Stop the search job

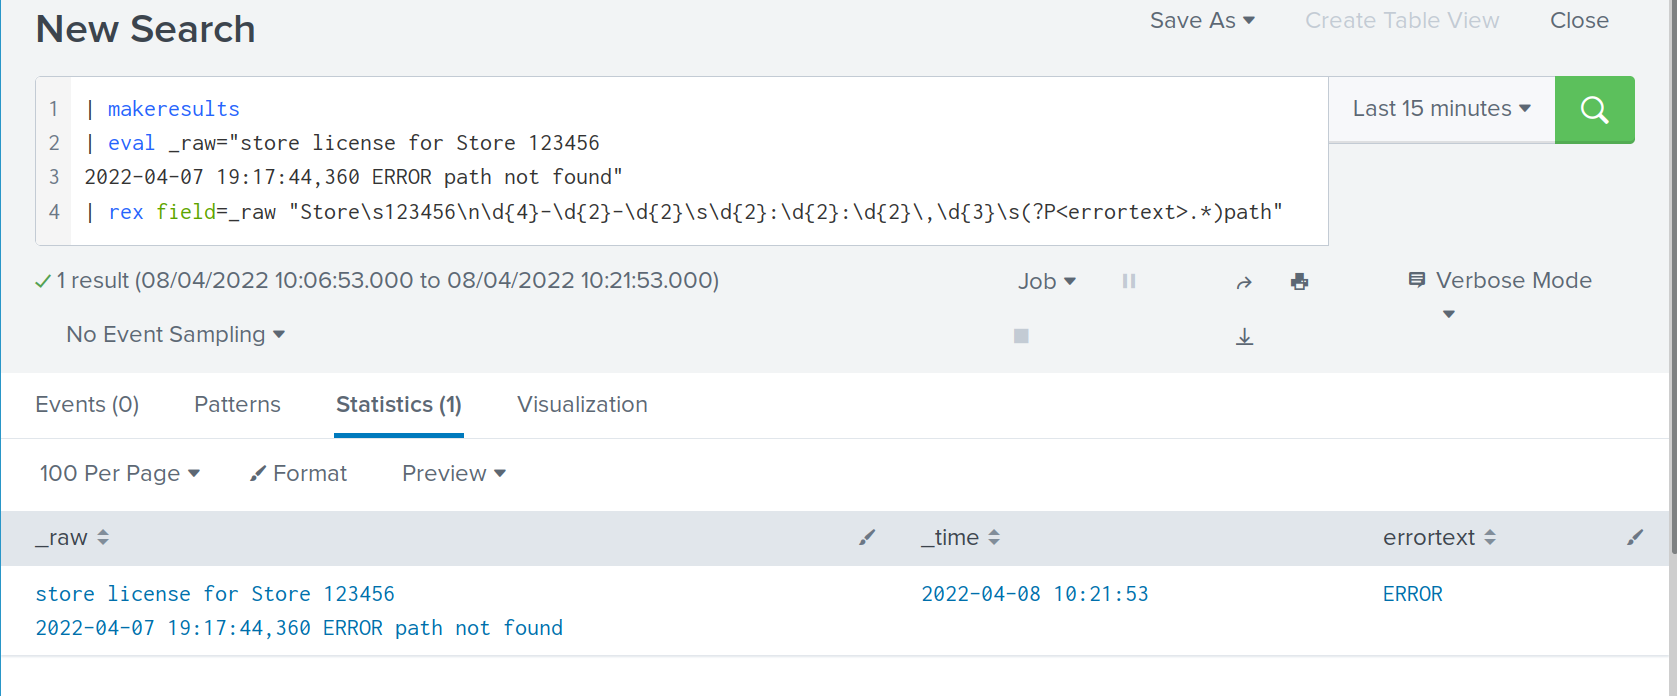tap(1021, 336)
